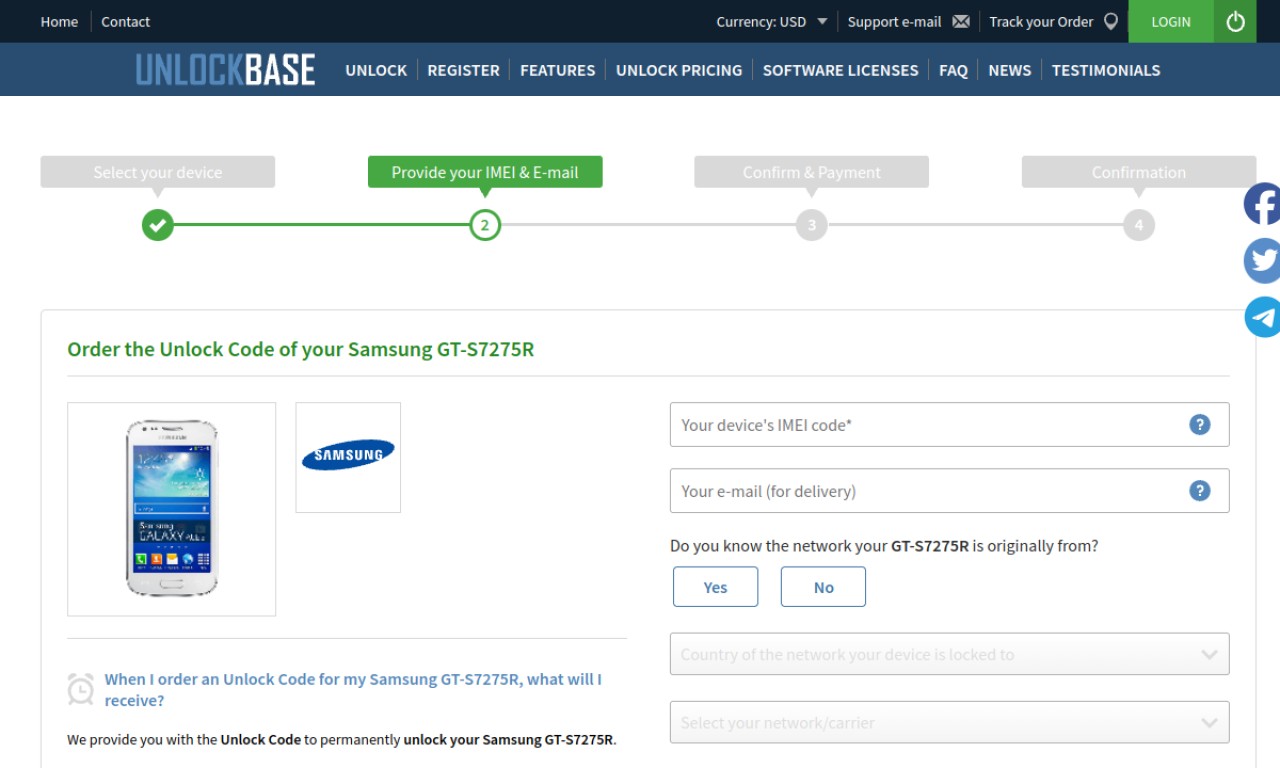Click the e-mail field help question icon

[1200, 490]
